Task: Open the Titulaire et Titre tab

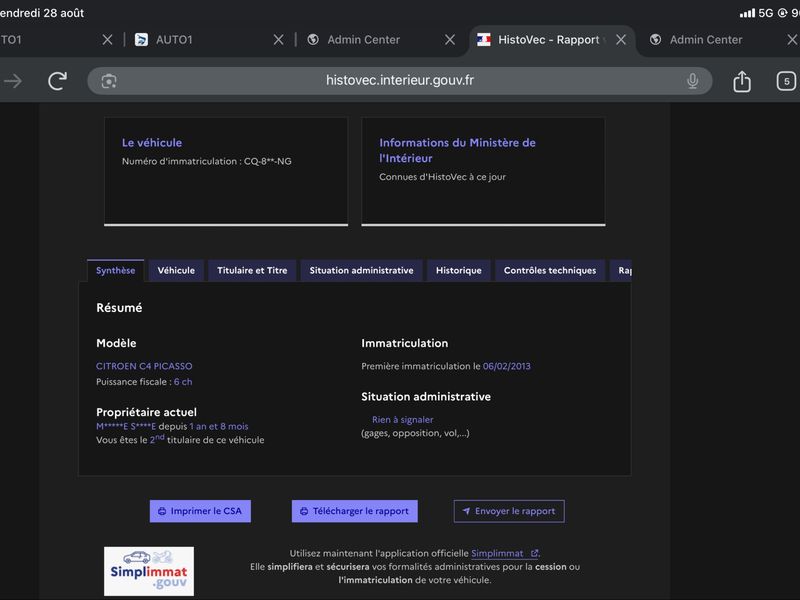Action: pos(252,270)
